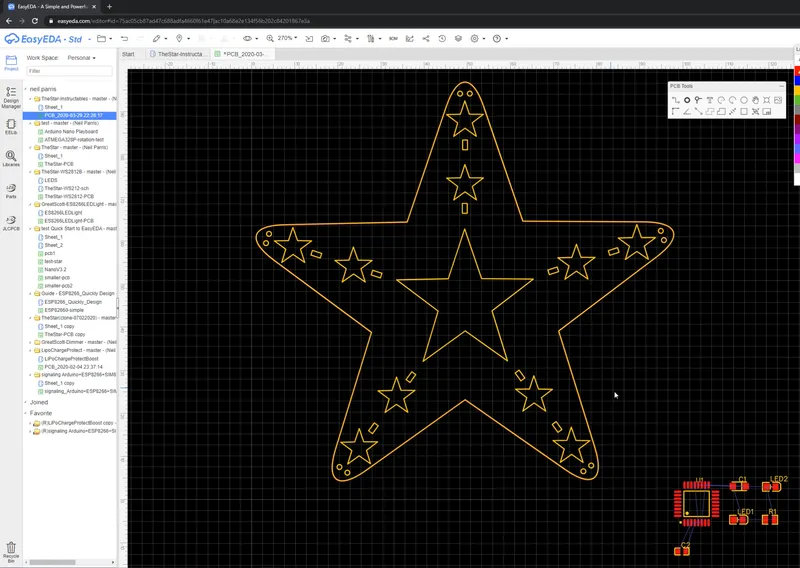Select the Pad tool in PCB Tools
The width and height of the screenshot is (800, 568).
click(x=687, y=100)
